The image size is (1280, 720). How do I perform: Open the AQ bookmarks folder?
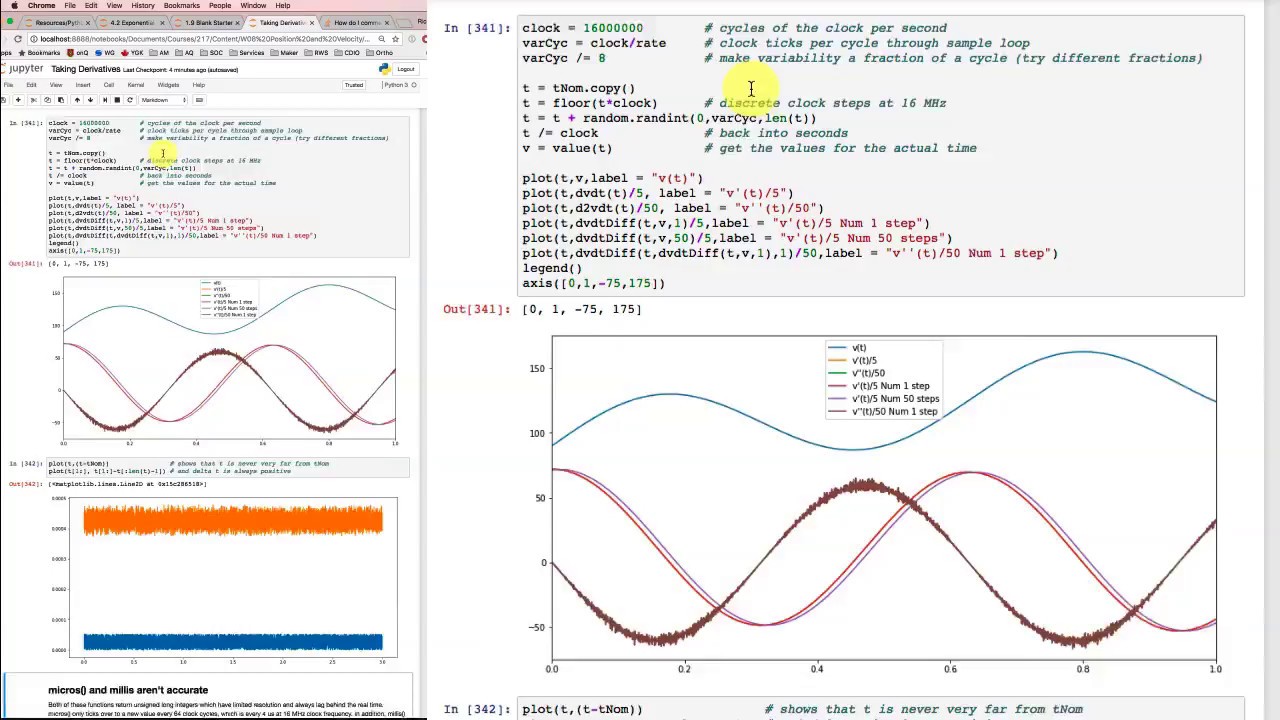point(184,52)
